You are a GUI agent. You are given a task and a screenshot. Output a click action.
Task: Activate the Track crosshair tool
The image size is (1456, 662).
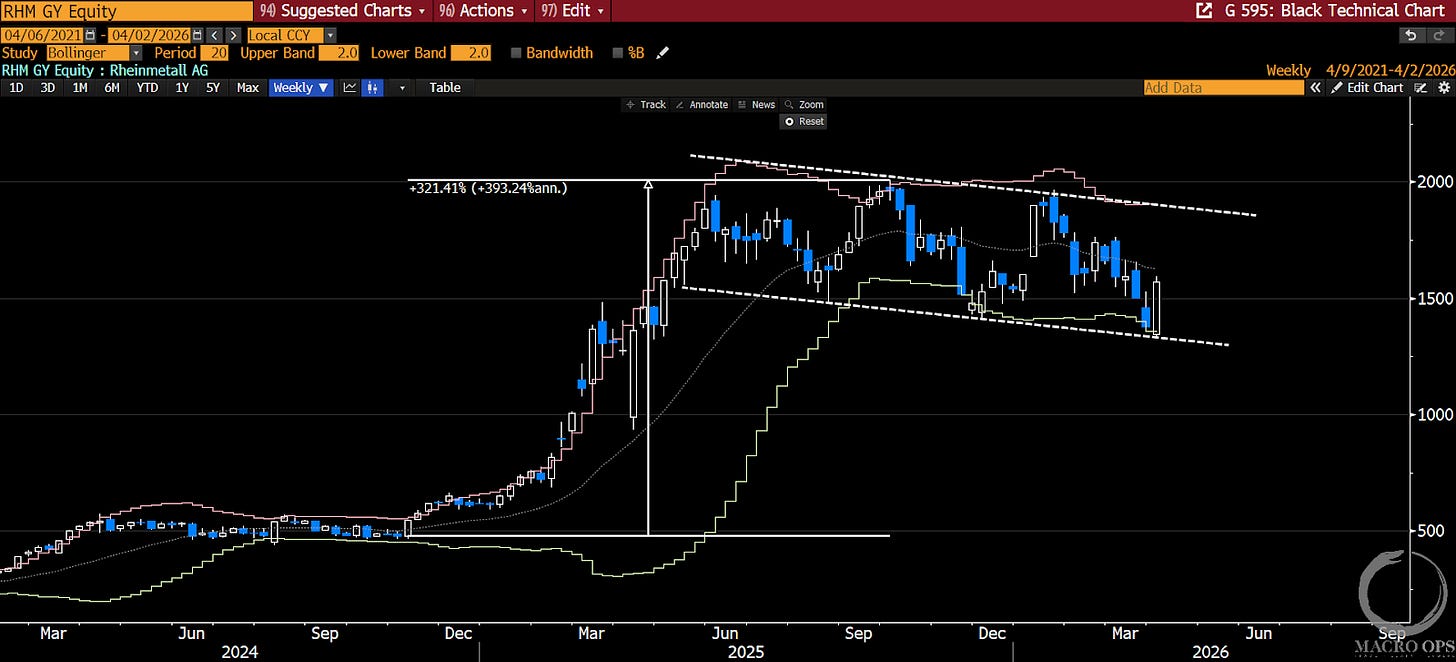tap(646, 104)
